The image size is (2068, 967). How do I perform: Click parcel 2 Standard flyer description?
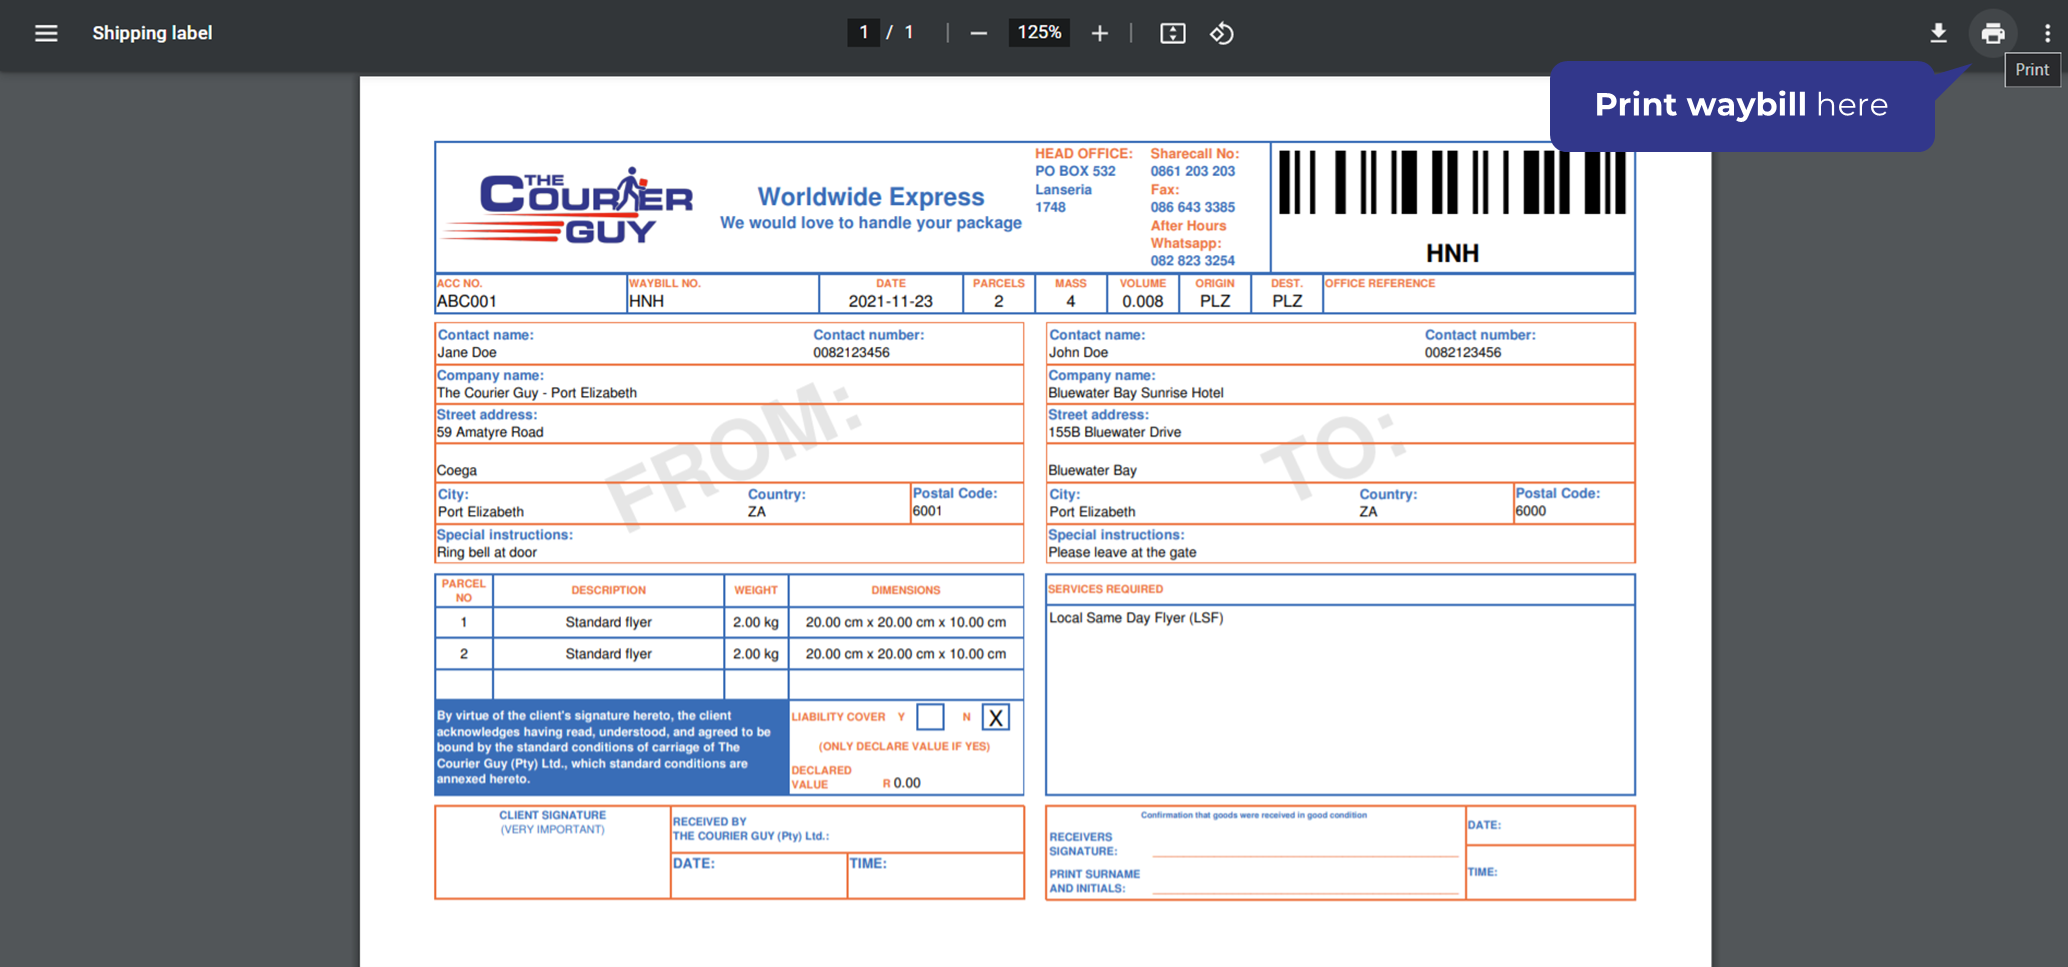click(x=608, y=654)
